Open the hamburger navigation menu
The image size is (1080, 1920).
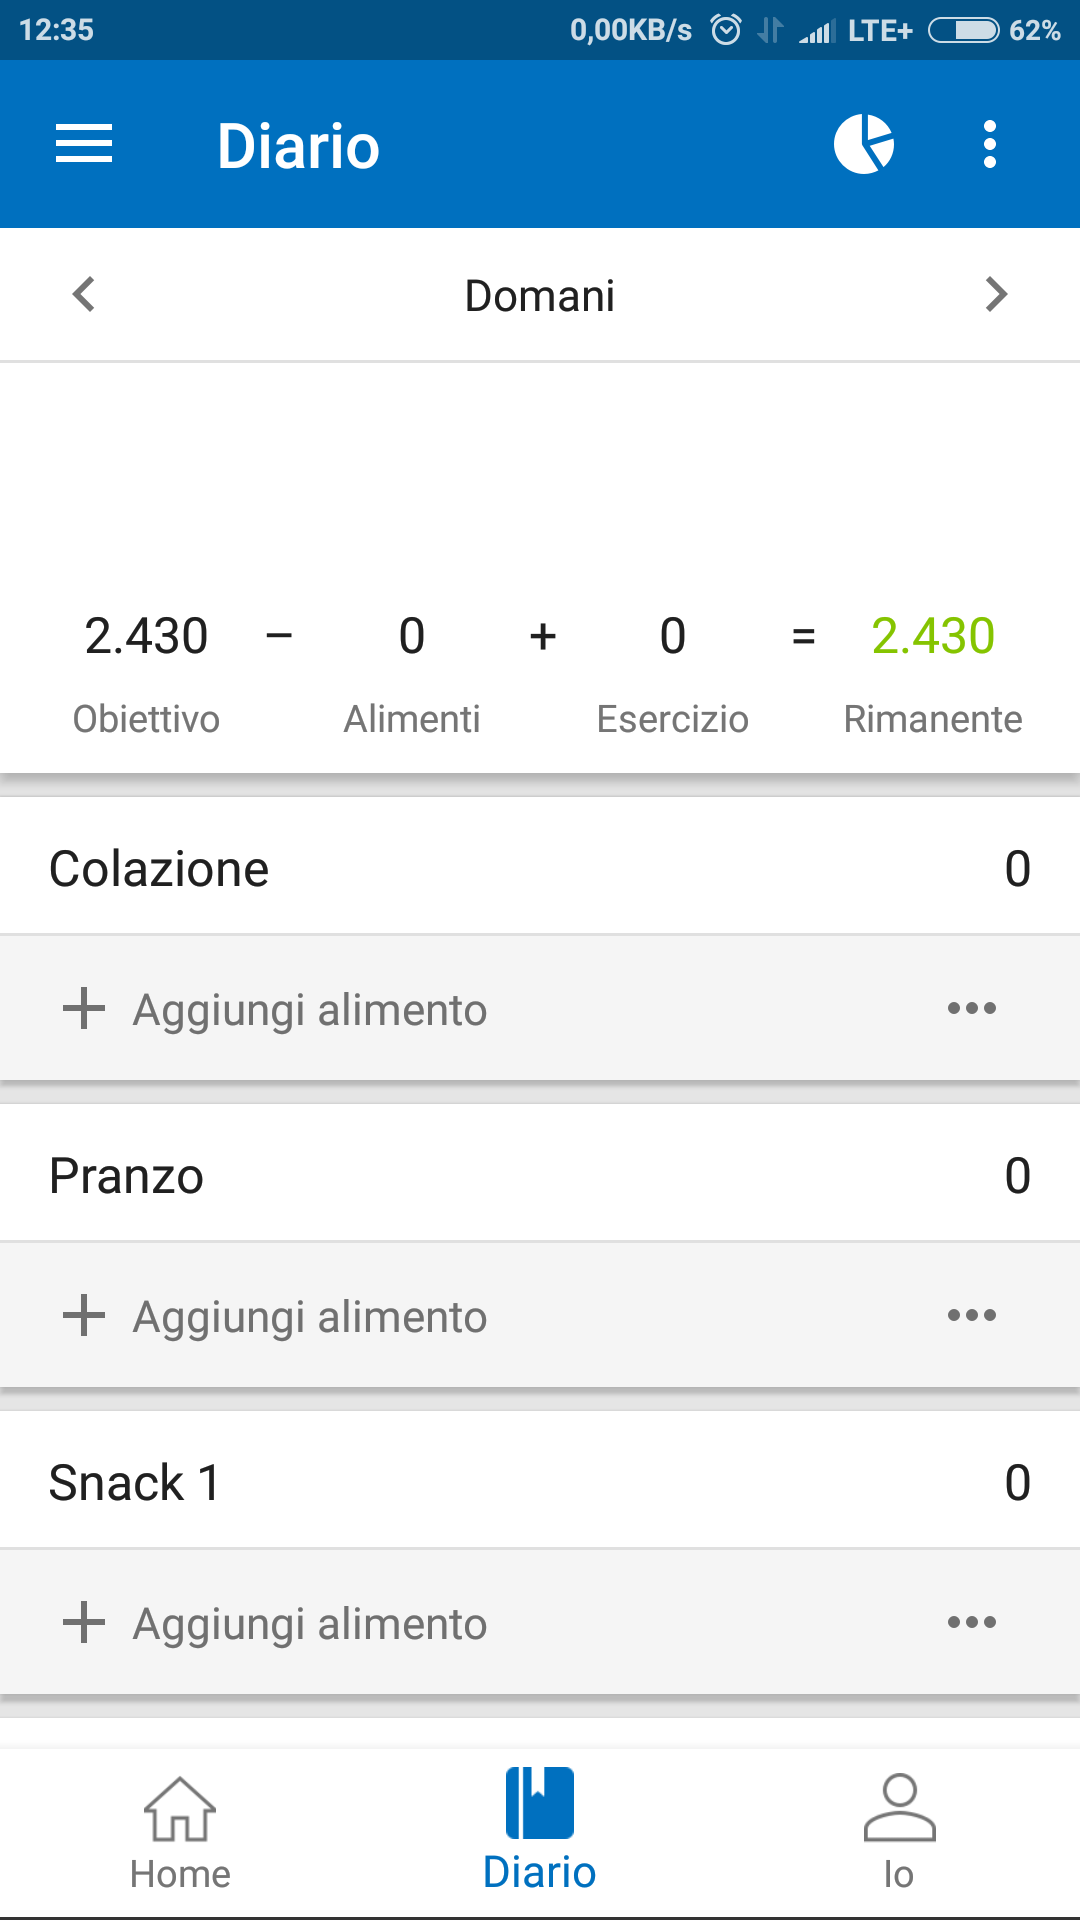point(84,145)
